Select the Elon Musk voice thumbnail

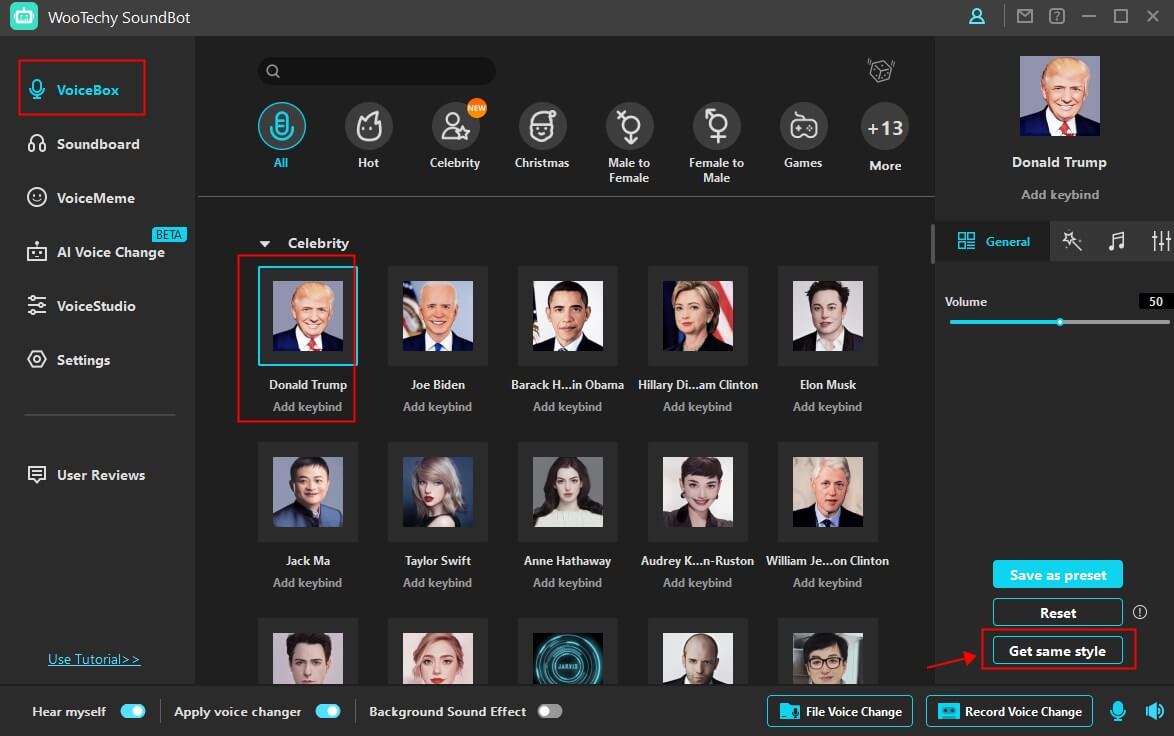point(827,316)
